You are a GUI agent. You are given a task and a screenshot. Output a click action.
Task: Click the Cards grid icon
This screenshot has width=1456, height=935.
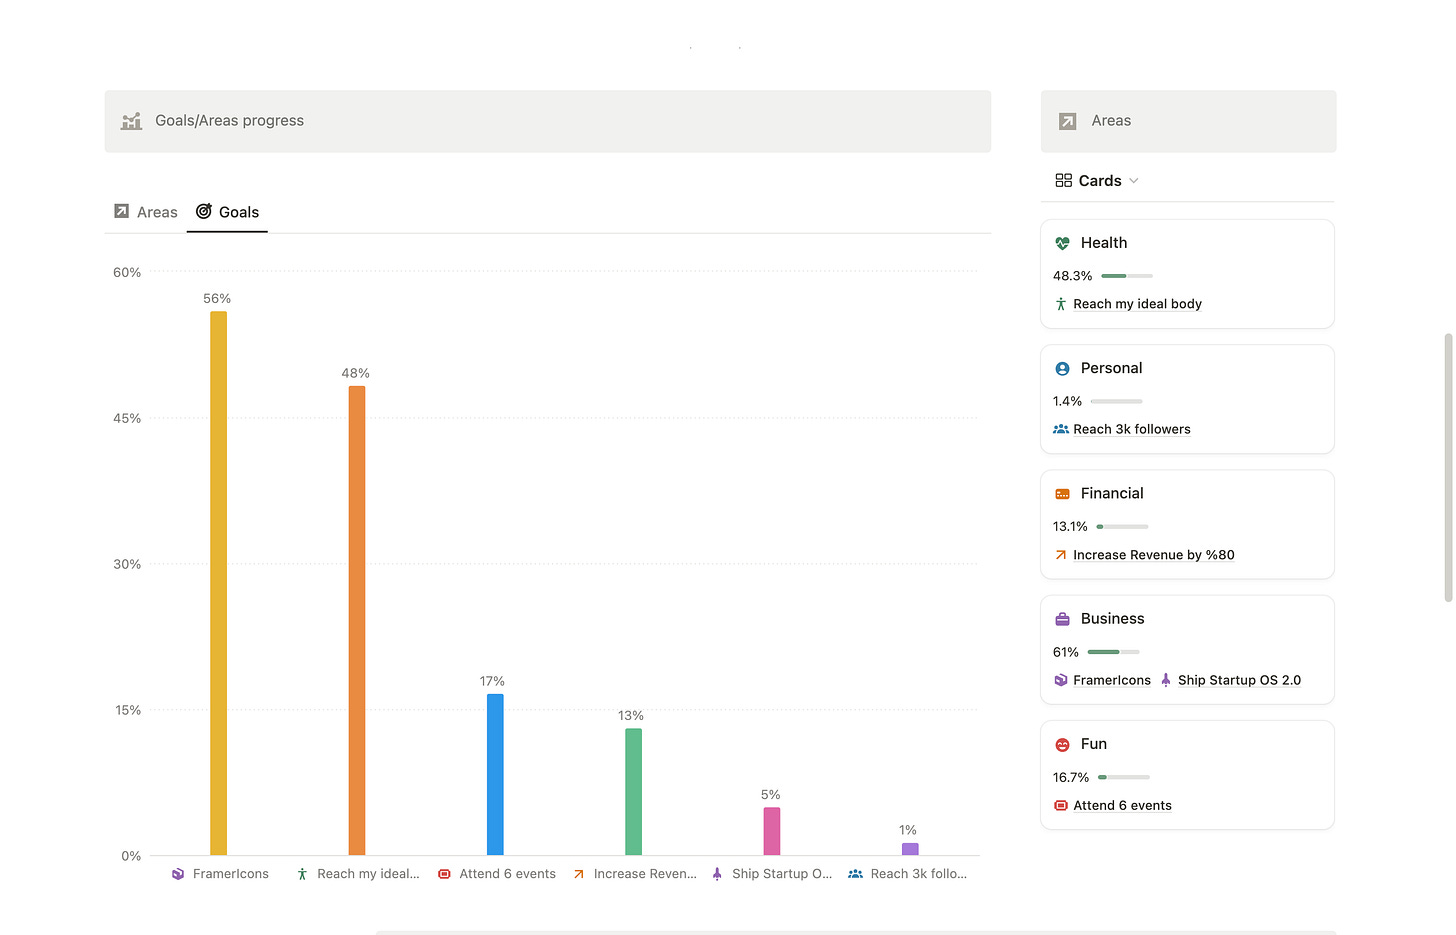pos(1062,180)
